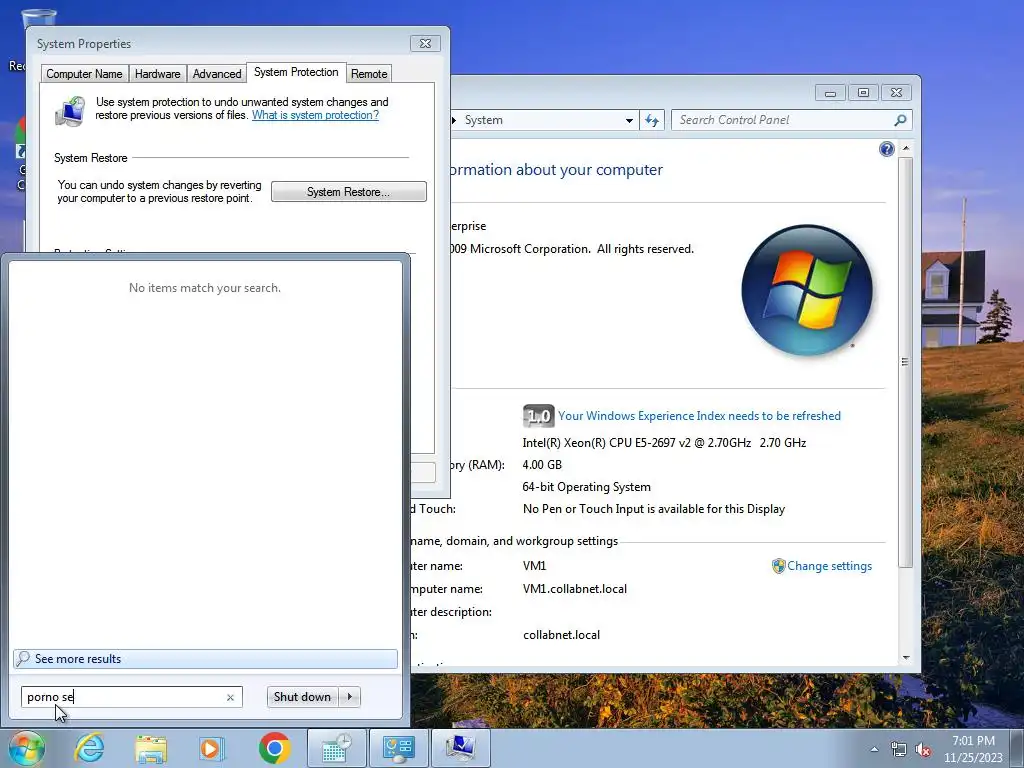This screenshot has width=1024, height=768.
Task: Click the 64-bit Operating System text
Action: point(586,487)
